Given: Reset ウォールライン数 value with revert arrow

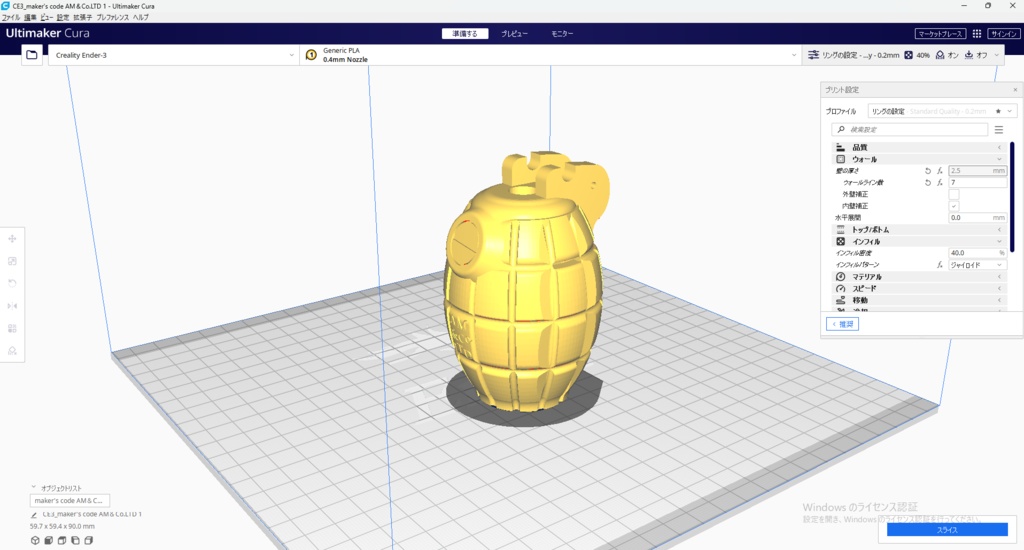Looking at the screenshot, I should tap(927, 183).
